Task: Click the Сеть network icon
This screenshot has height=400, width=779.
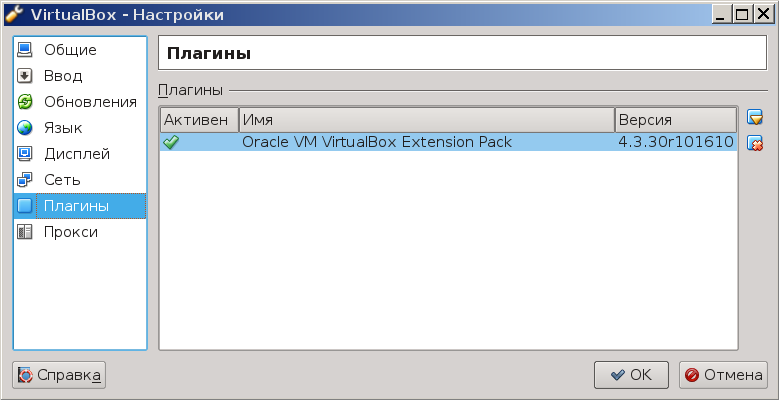Action: click(24, 180)
